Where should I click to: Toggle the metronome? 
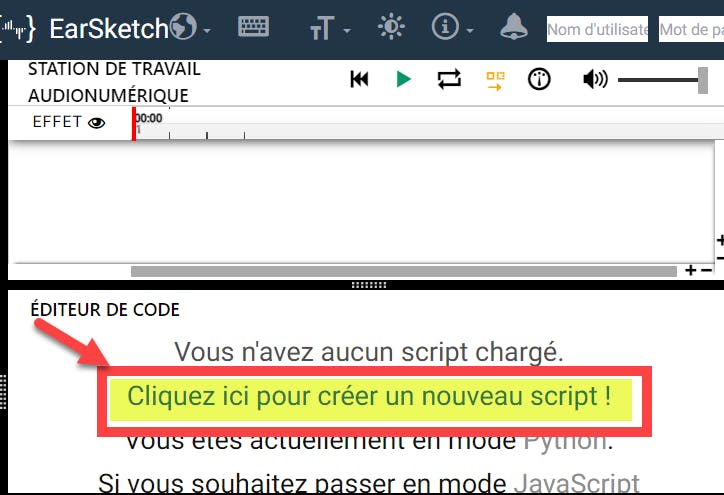click(x=539, y=79)
